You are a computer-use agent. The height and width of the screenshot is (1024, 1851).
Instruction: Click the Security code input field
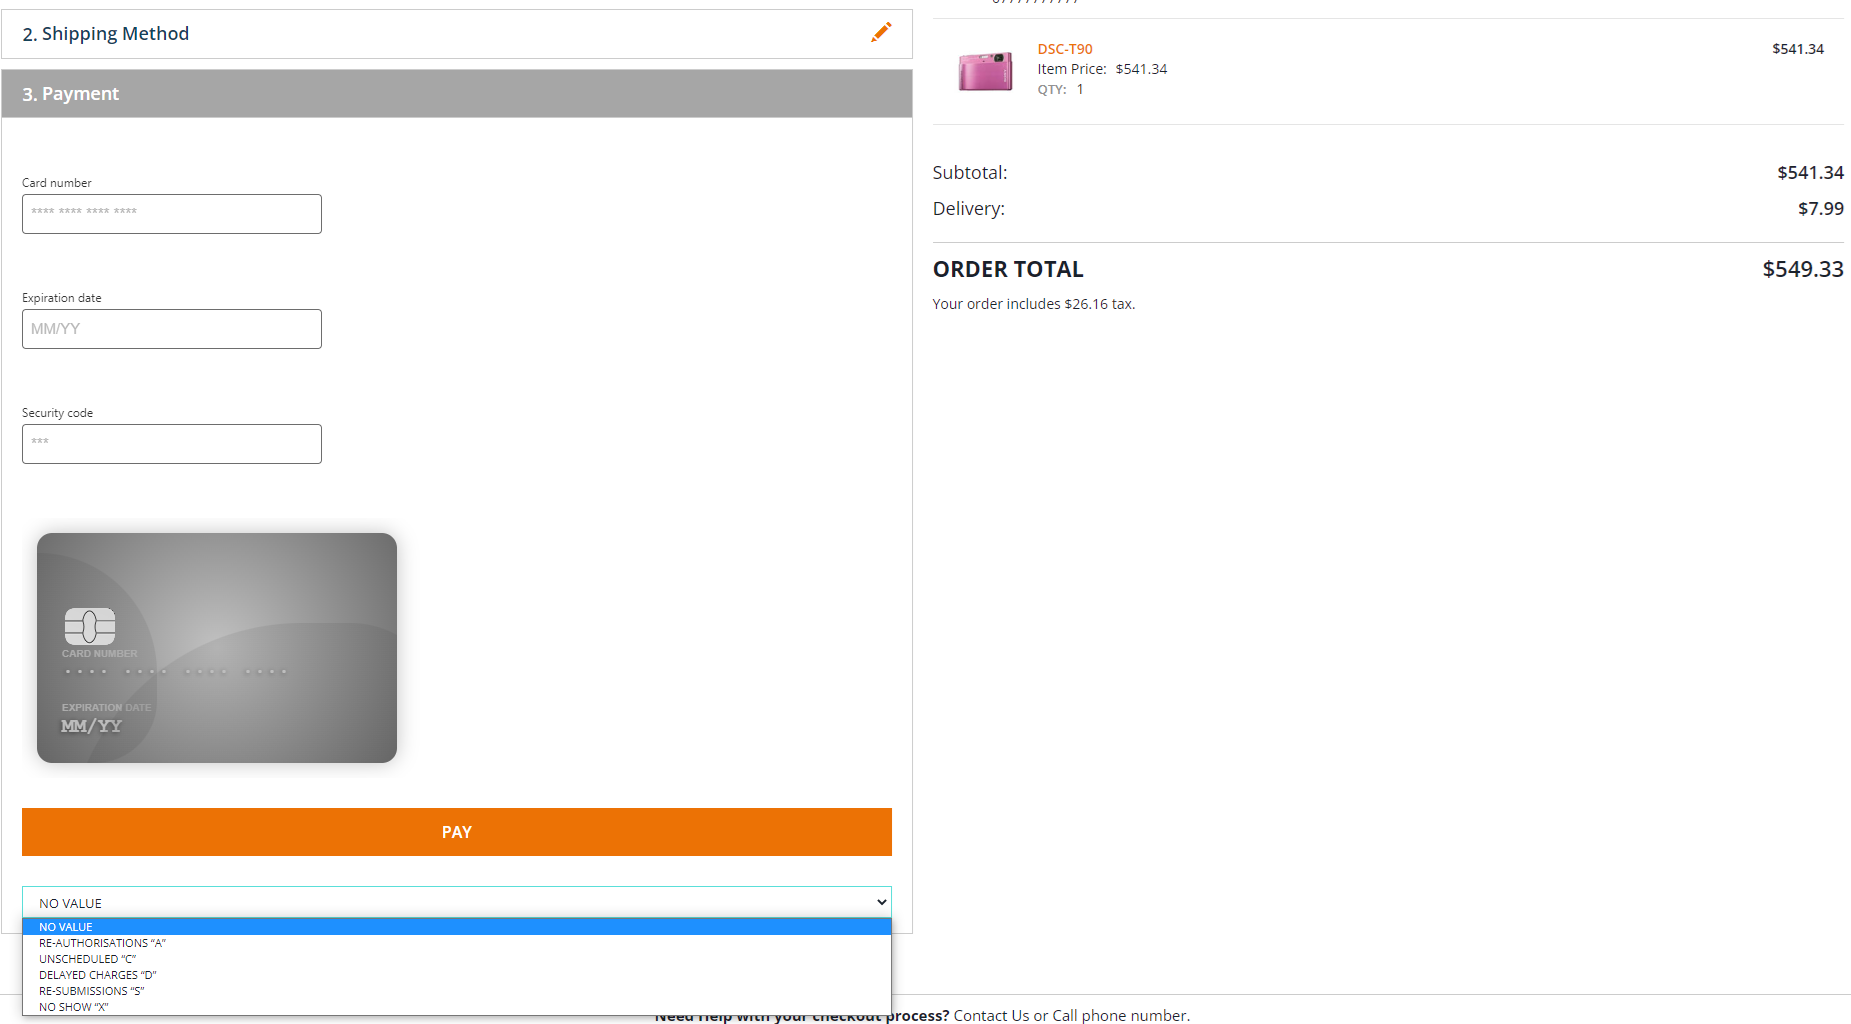click(x=172, y=444)
